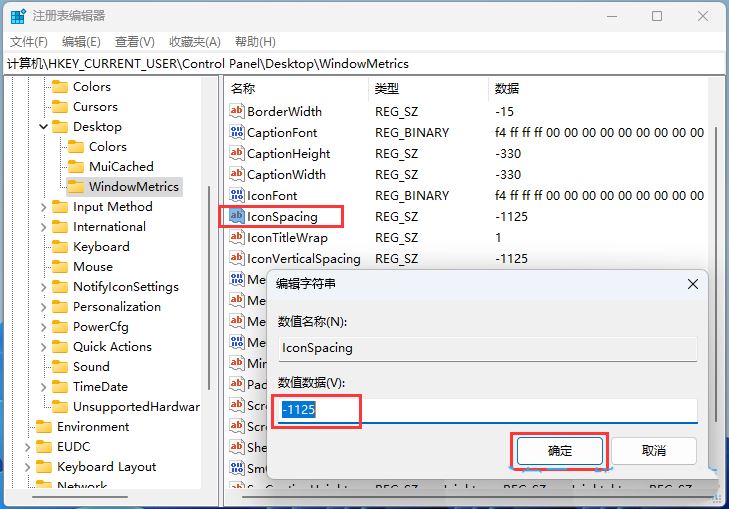Click the IconFont binary value icon
Image resolution: width=729 pixels, height=509 pixels.
pos(237,196)
